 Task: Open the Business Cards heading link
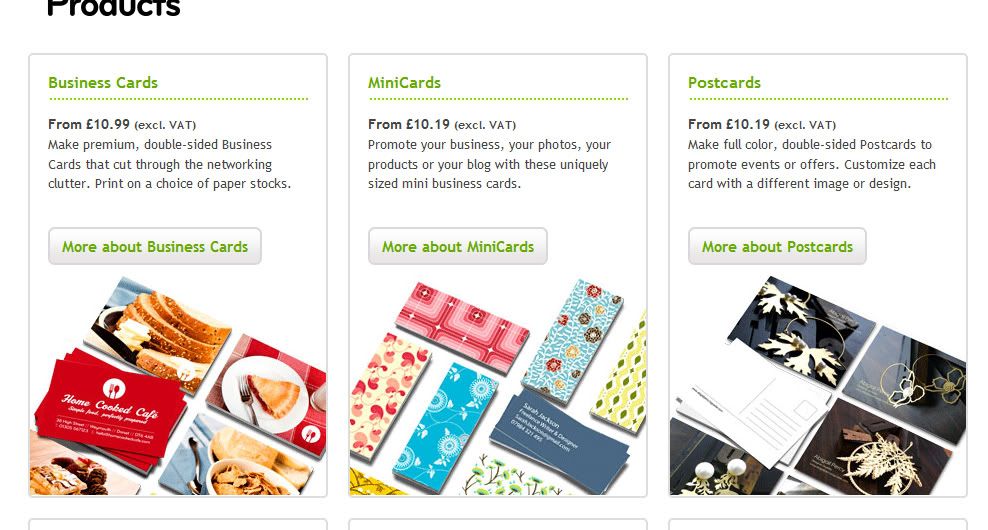[x=103, y=83]
